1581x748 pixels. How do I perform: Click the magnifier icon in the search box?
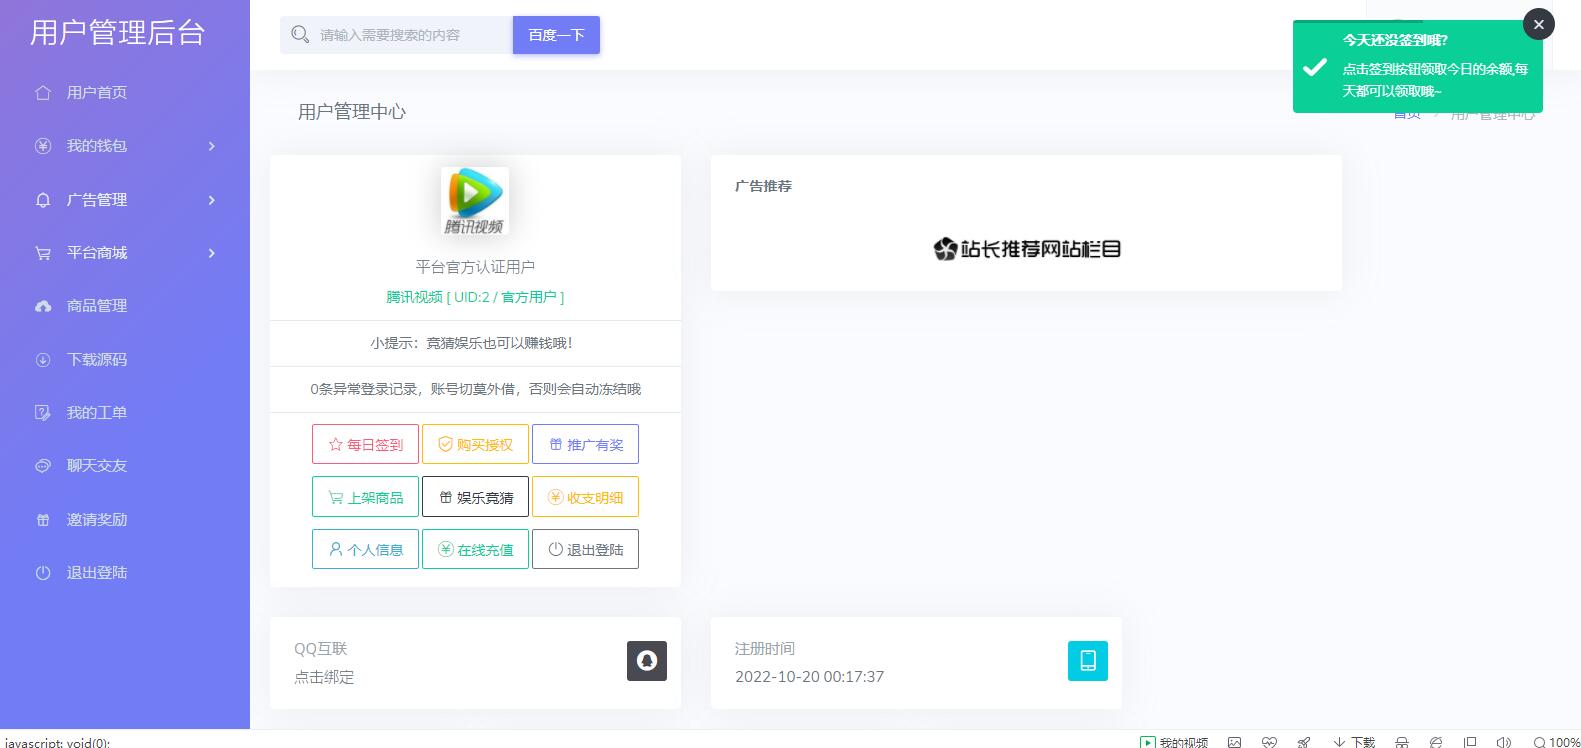300,35
